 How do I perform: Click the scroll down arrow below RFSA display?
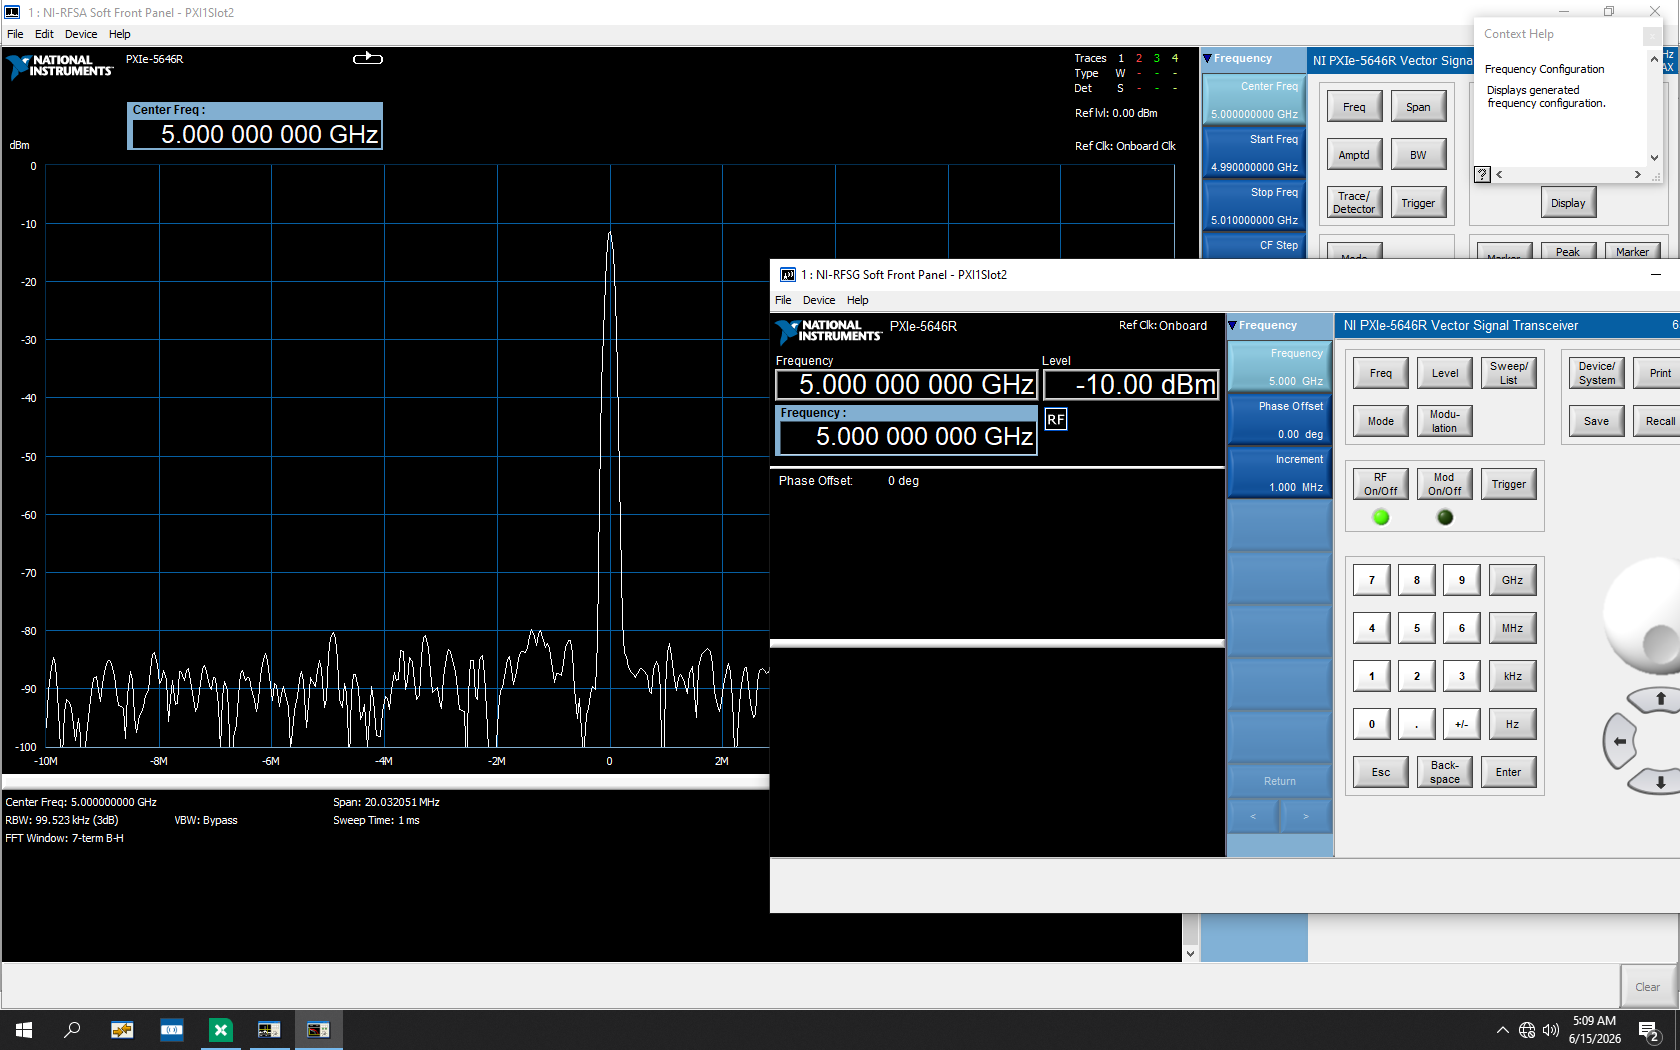[x=1190, y=954]
